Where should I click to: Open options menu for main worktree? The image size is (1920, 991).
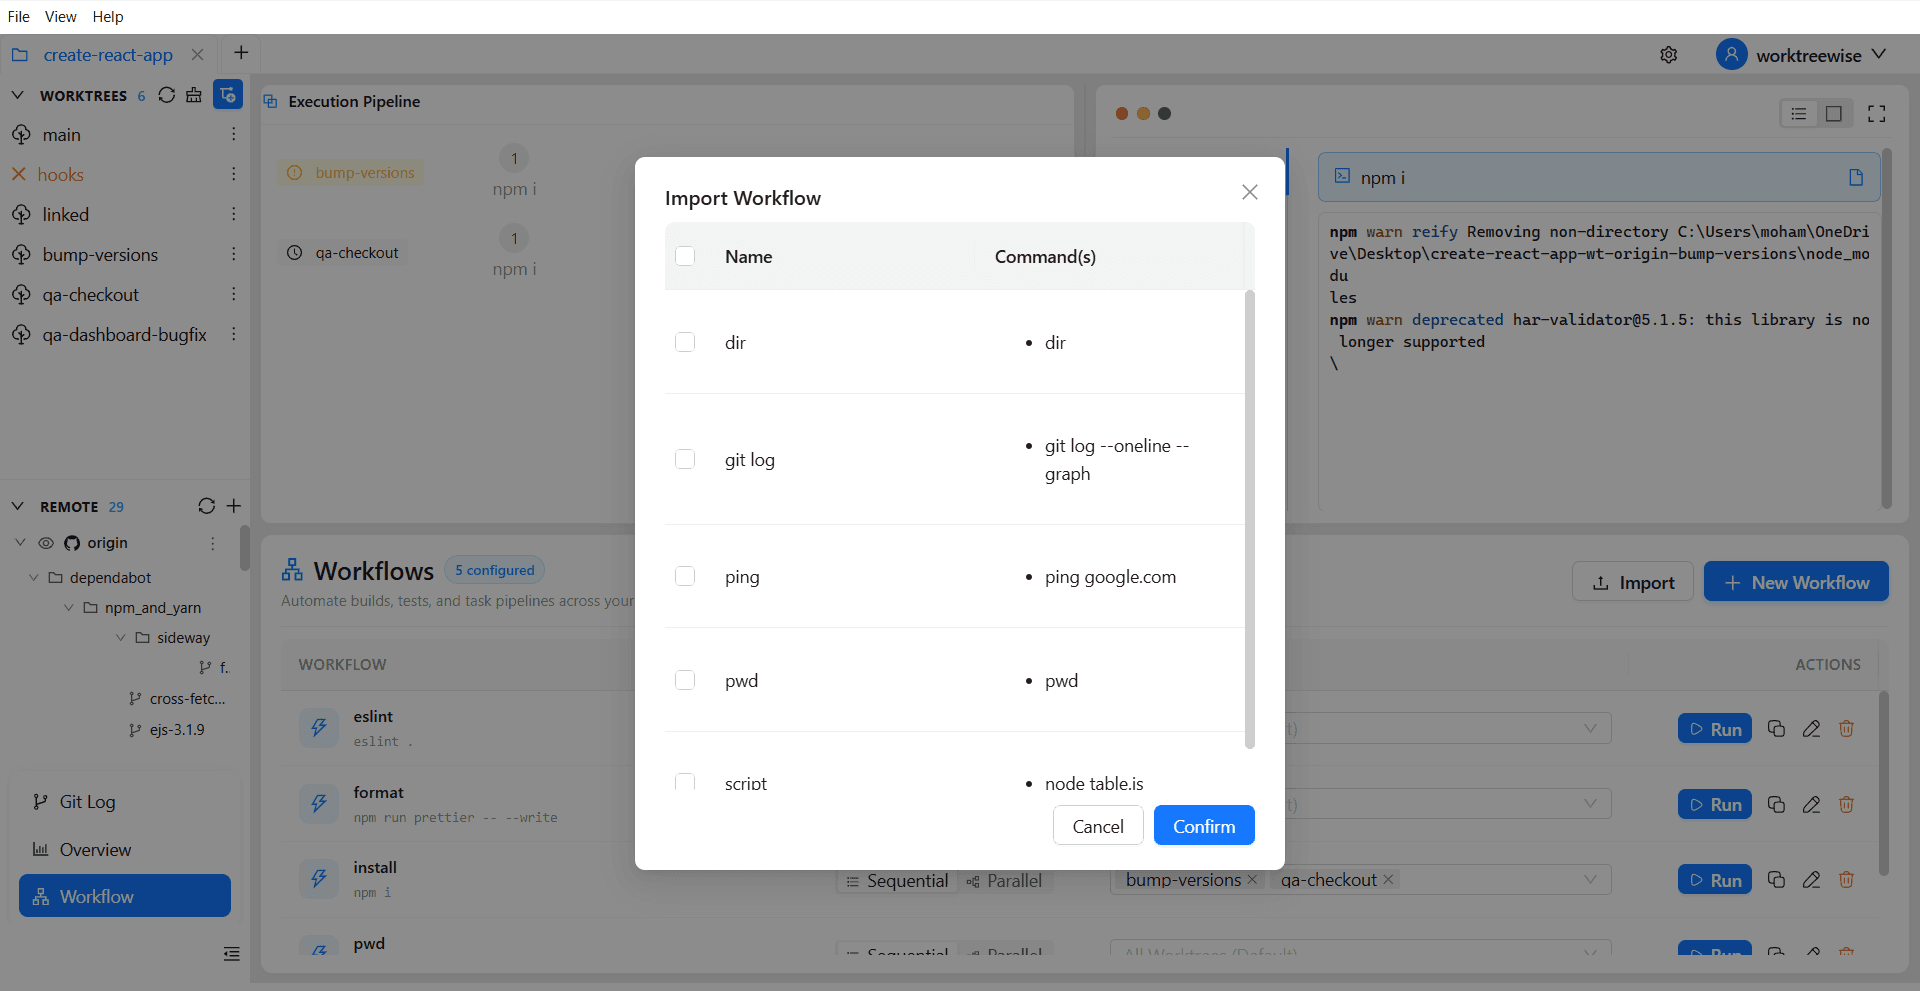tap(234, 134)
